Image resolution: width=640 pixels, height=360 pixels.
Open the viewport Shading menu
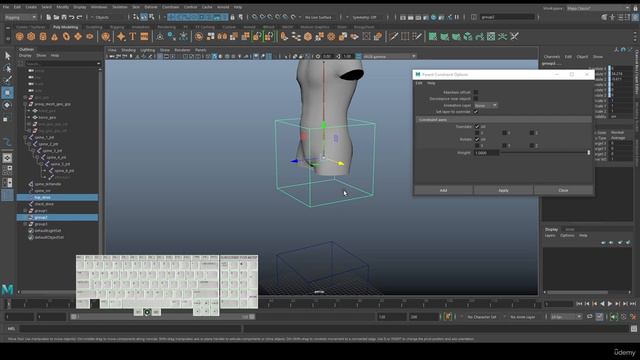pyautogui.click(x=128, y=50)
